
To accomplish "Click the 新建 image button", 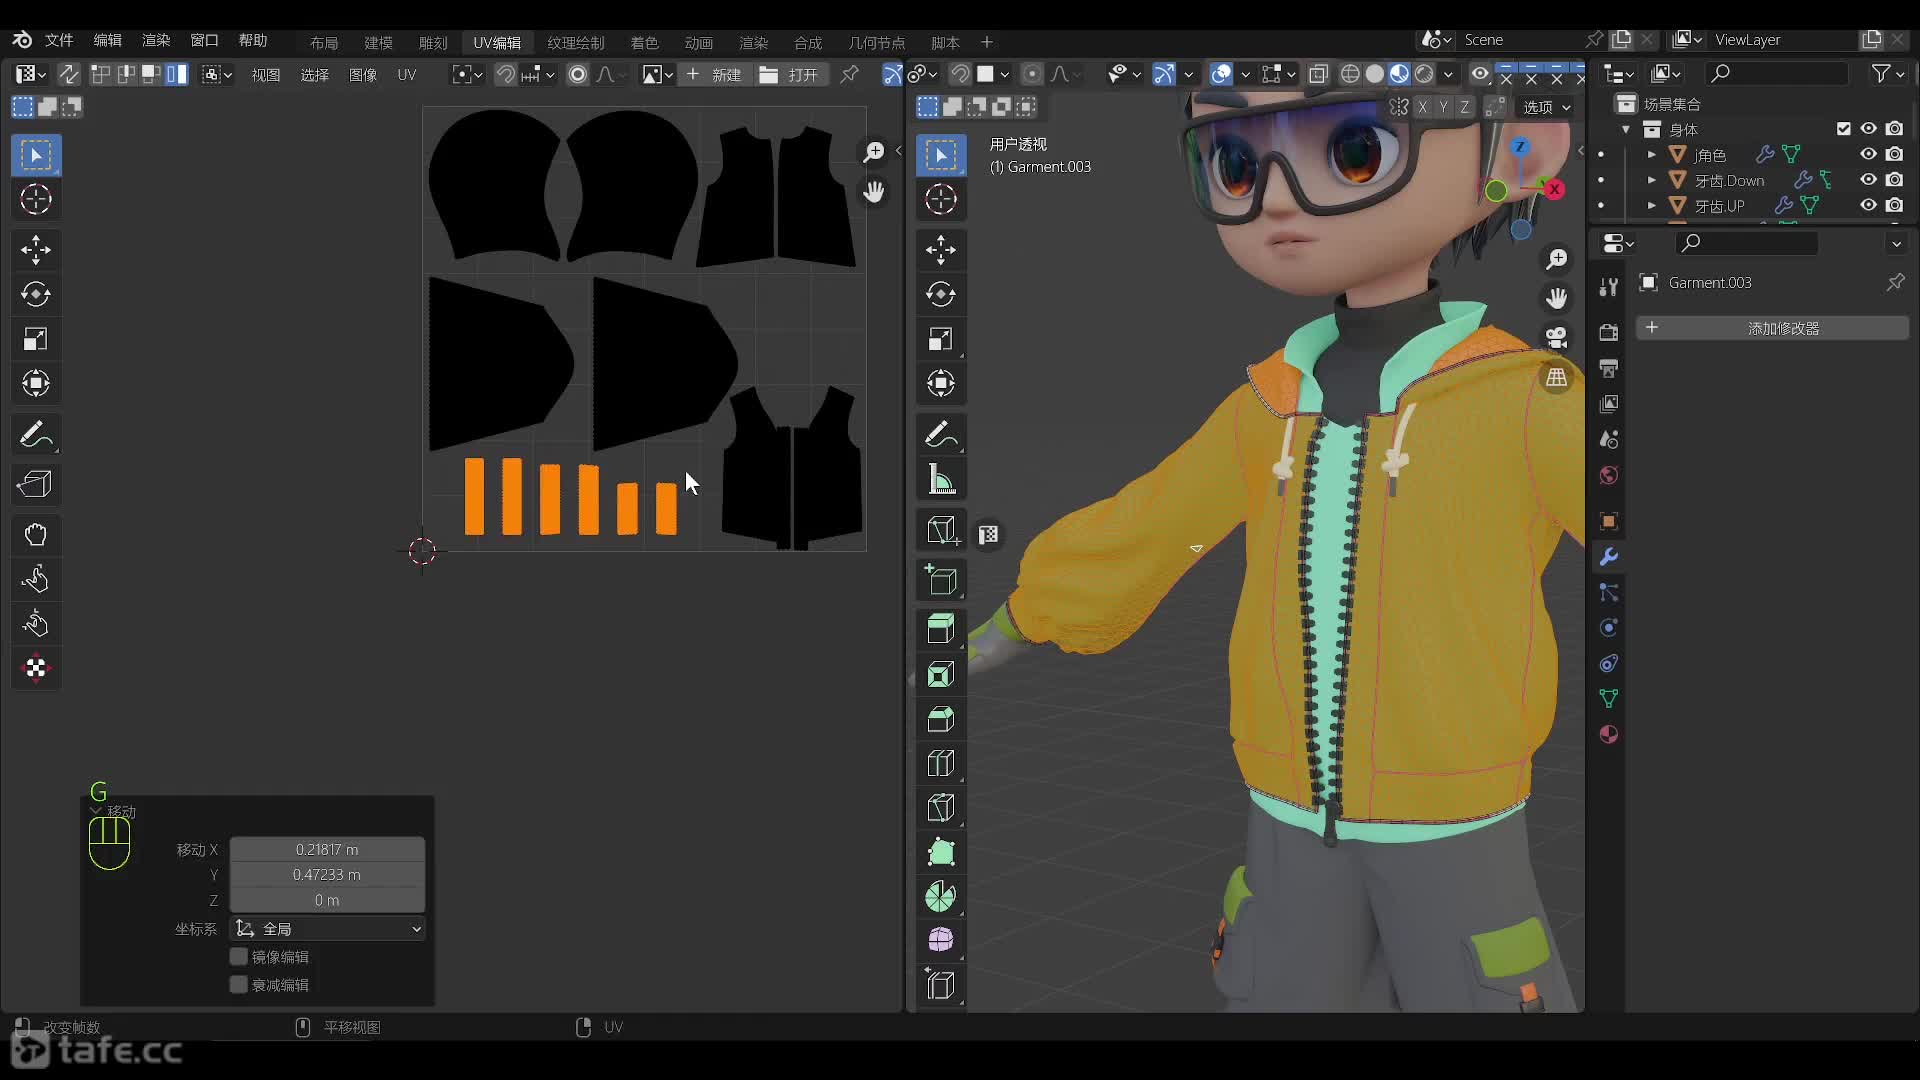I will point(714,74).
